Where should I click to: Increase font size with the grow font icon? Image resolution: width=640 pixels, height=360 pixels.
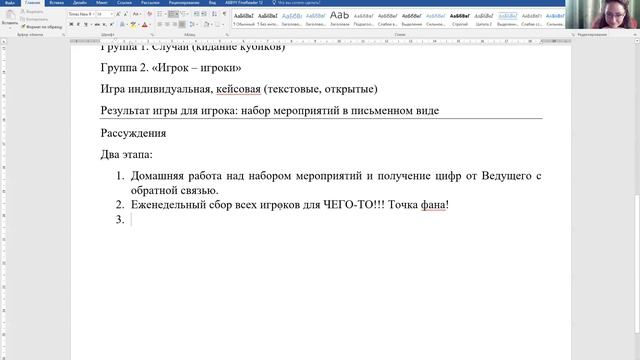[118, 14]
